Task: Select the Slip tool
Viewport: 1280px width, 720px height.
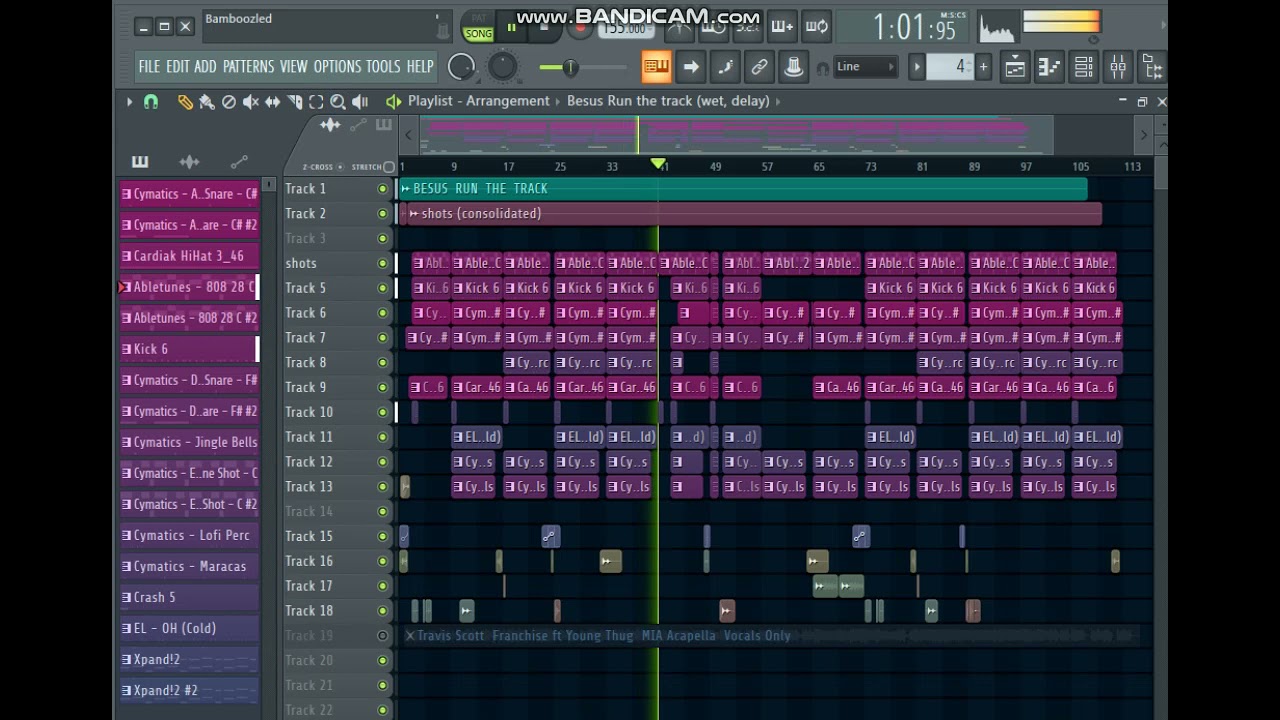Action: coord(273,101)
